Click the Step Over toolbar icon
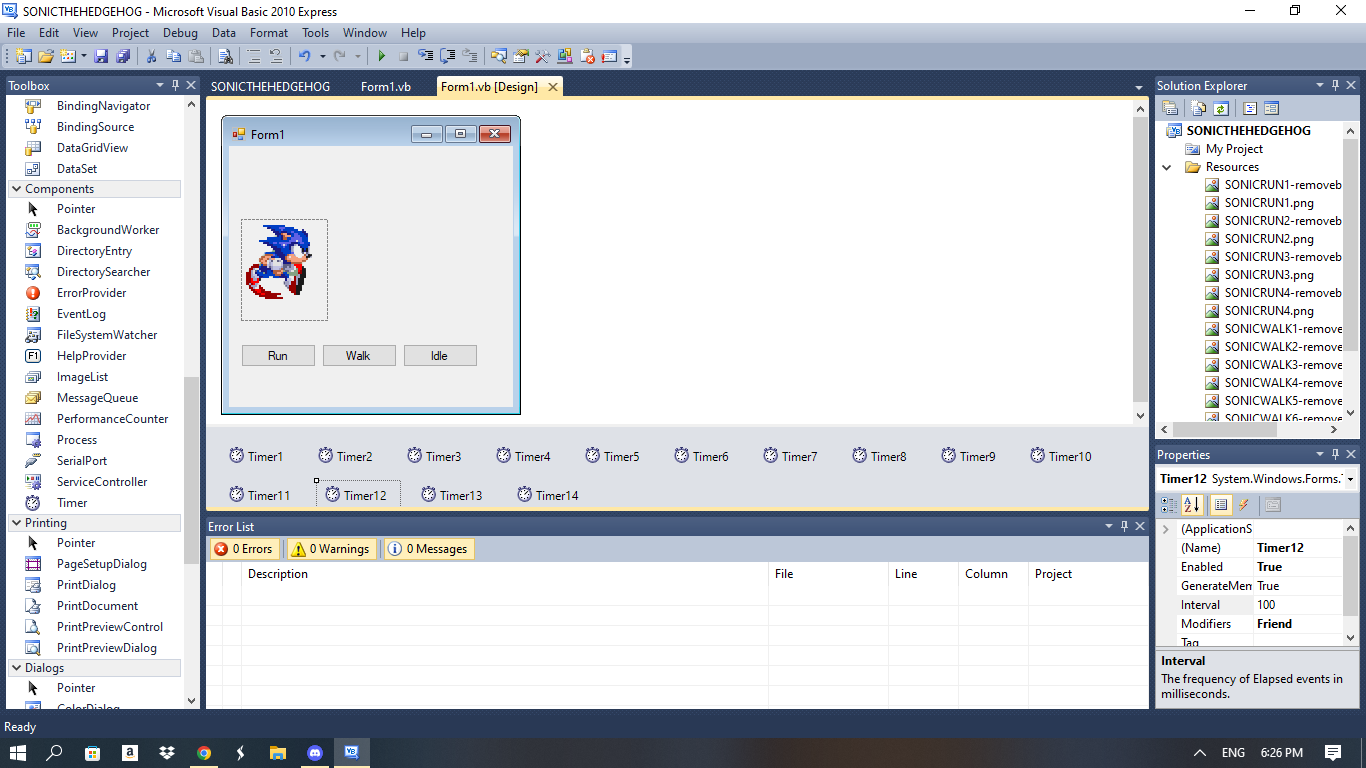The image size is (1366, 768). coord(447,56)
